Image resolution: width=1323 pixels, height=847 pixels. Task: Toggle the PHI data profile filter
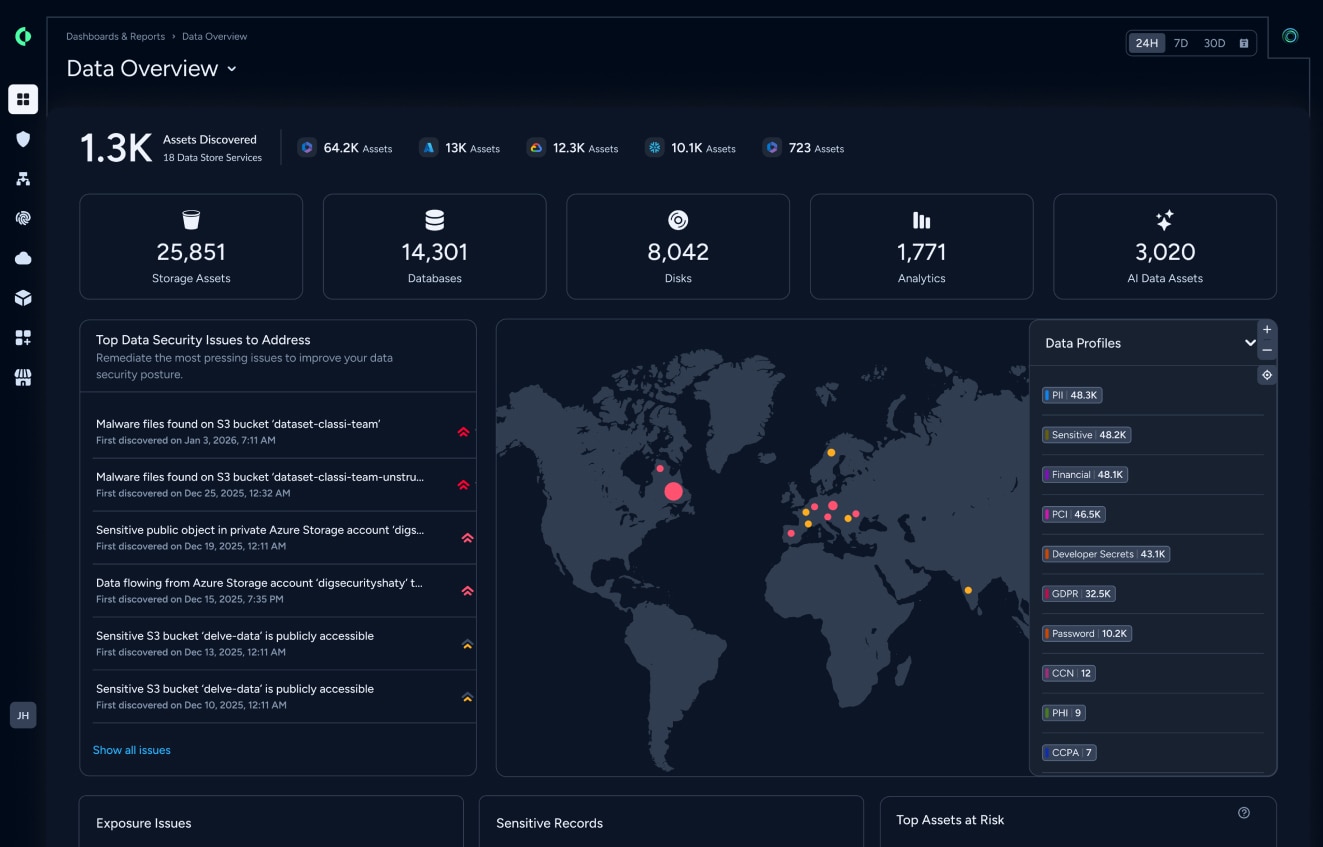pyautogui.click(x=1066, y=712)
